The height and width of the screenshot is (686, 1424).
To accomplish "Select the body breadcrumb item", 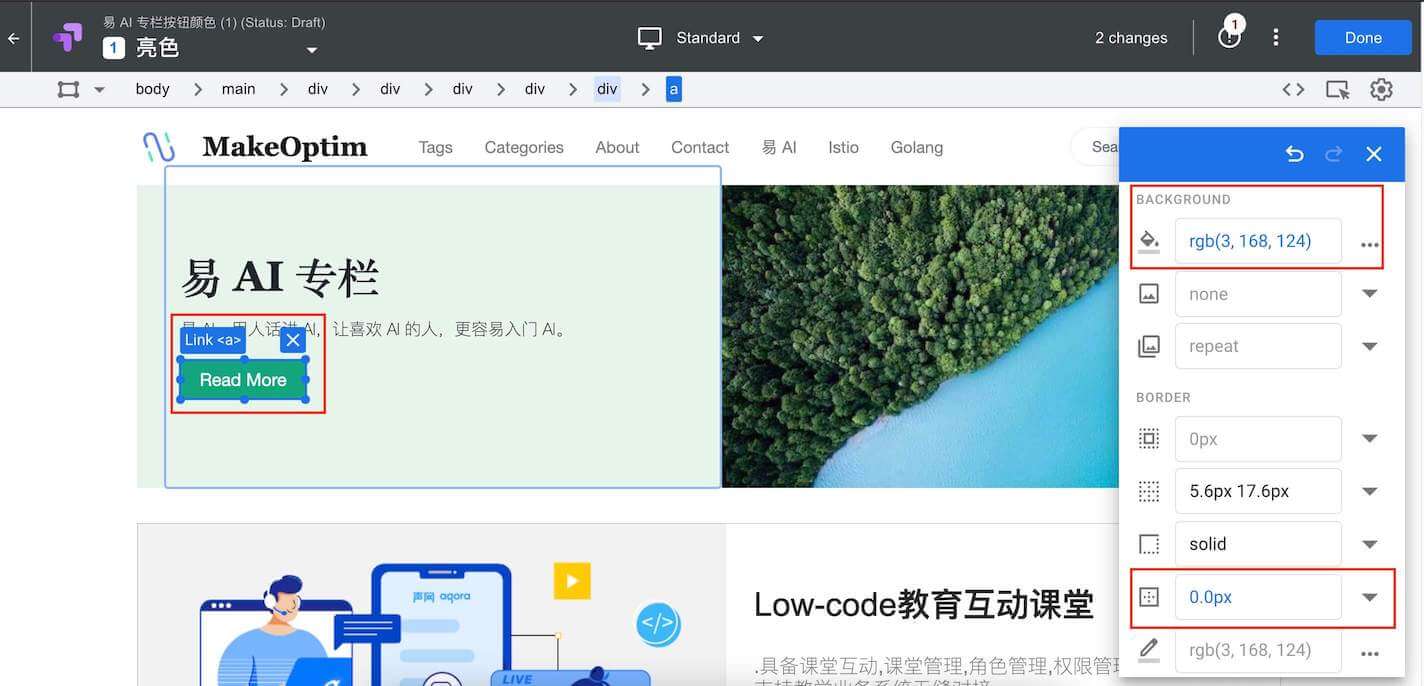I will (x=152, y=89).
